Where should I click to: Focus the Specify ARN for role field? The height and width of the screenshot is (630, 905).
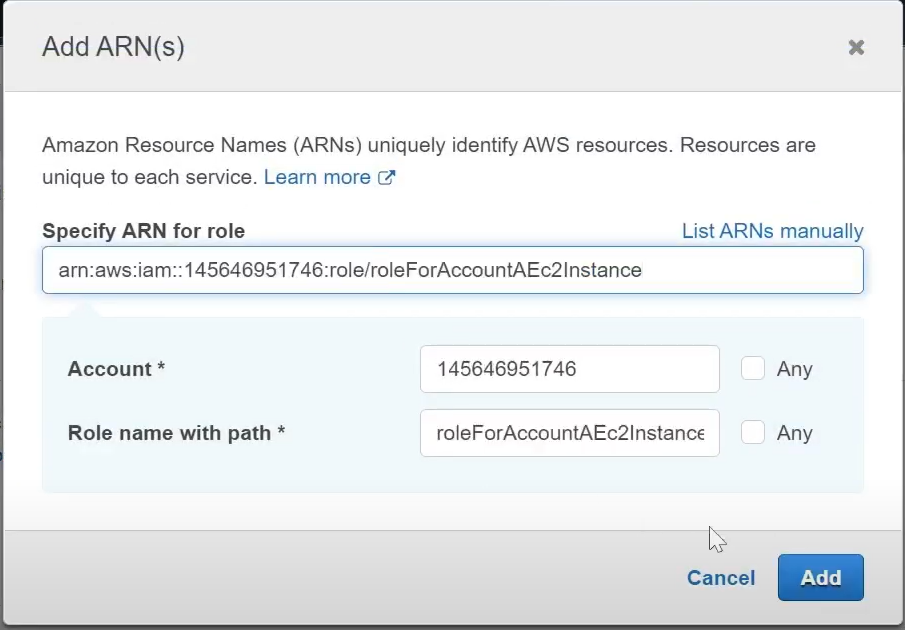tap(452, 270)
